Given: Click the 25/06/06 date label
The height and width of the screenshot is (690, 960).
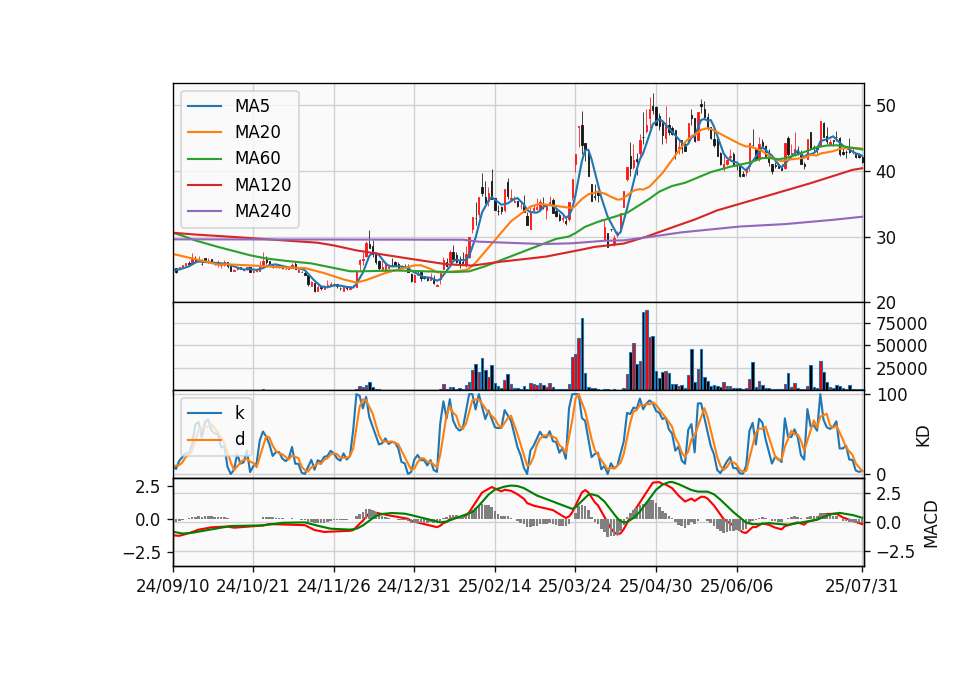Looking at the screenshot, I should click(737, 586).
